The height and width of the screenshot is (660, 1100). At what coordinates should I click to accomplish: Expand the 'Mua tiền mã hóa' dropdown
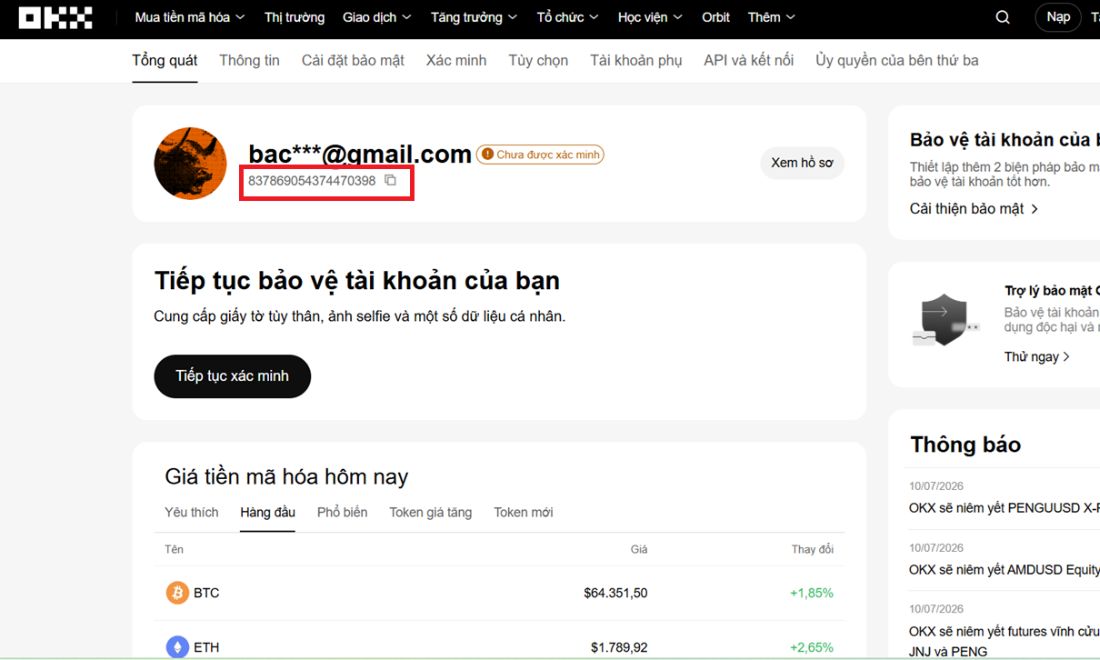pos(189,18)
